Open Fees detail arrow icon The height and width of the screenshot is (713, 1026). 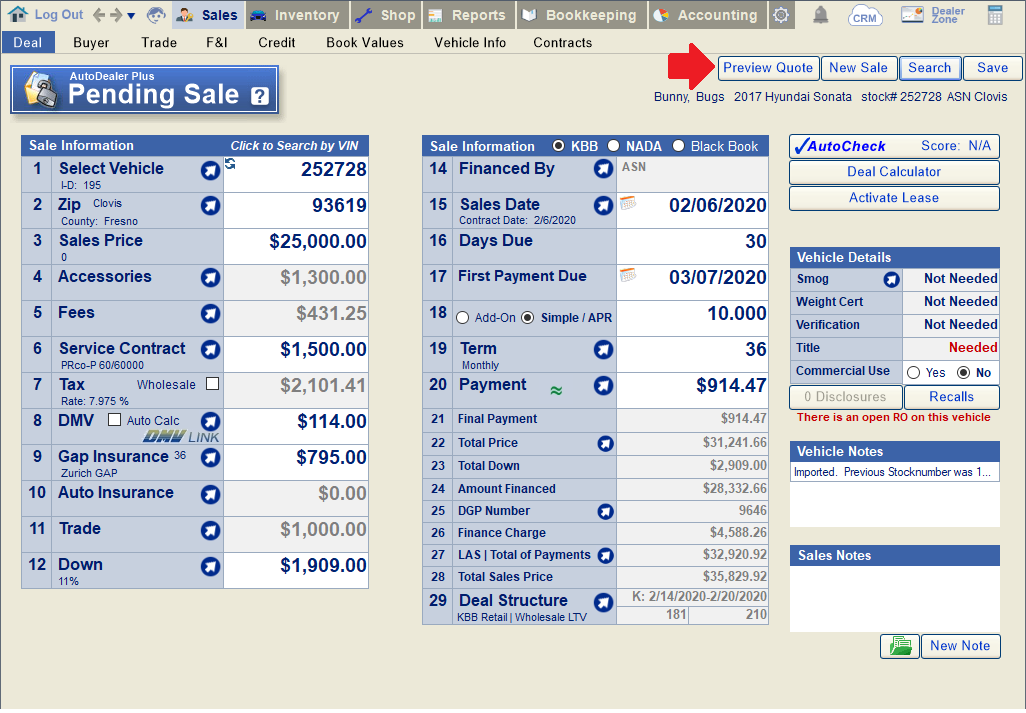210,314
